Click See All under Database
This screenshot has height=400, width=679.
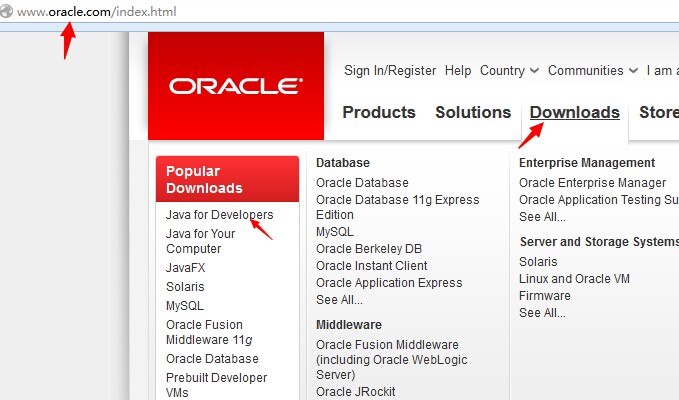click(339, 300)
